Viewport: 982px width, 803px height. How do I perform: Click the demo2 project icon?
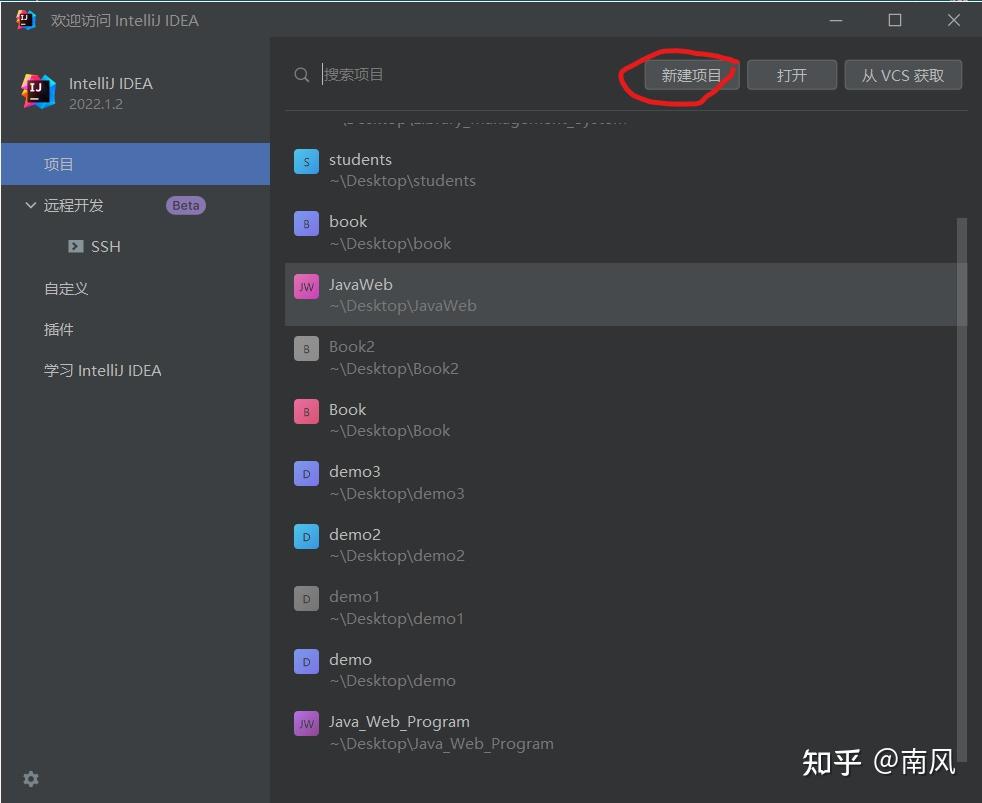[306, 537]
